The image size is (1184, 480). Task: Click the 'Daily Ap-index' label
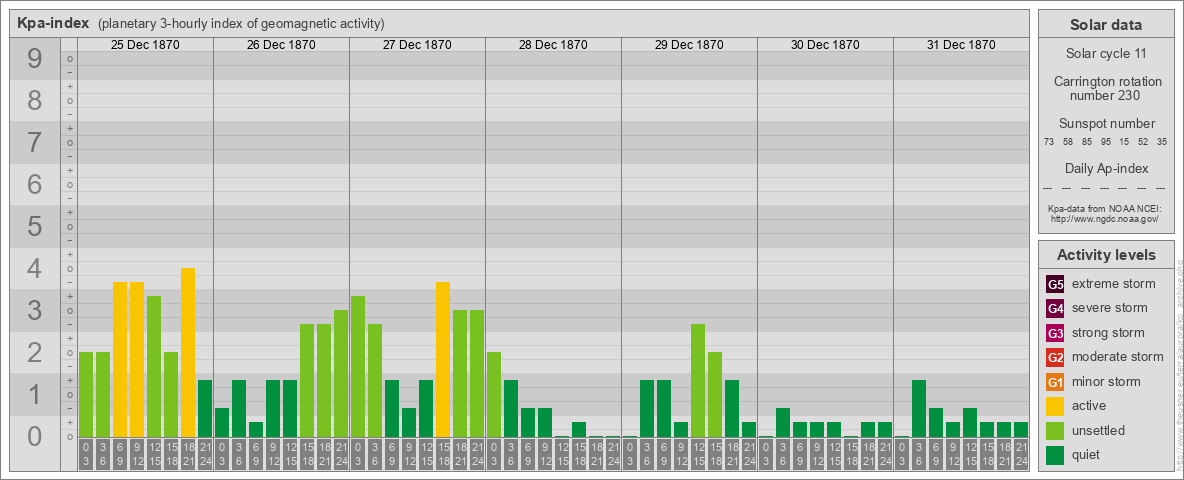click(x=1106, y=168)
